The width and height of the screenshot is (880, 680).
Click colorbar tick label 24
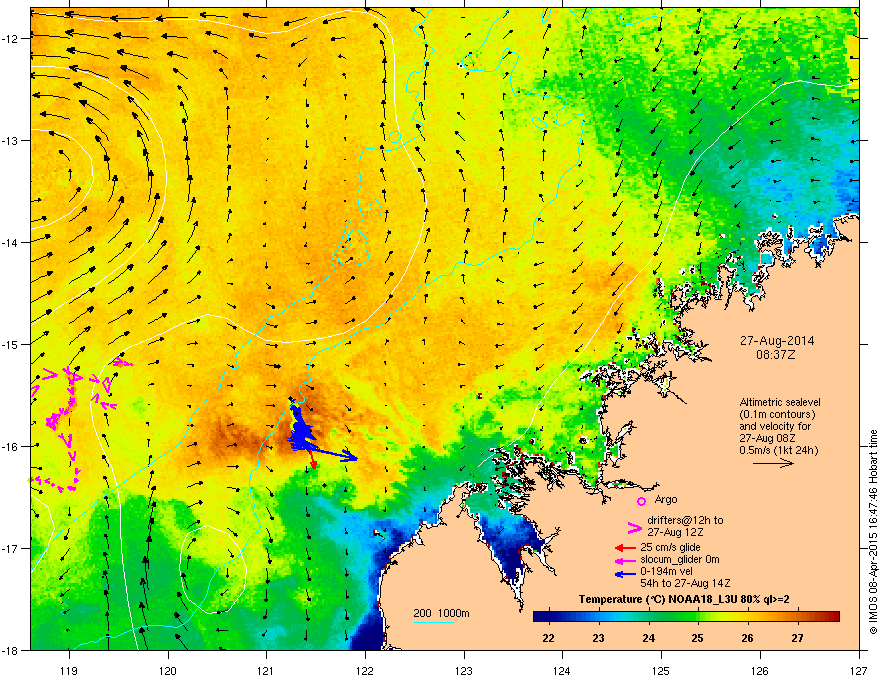pos(648,638)
